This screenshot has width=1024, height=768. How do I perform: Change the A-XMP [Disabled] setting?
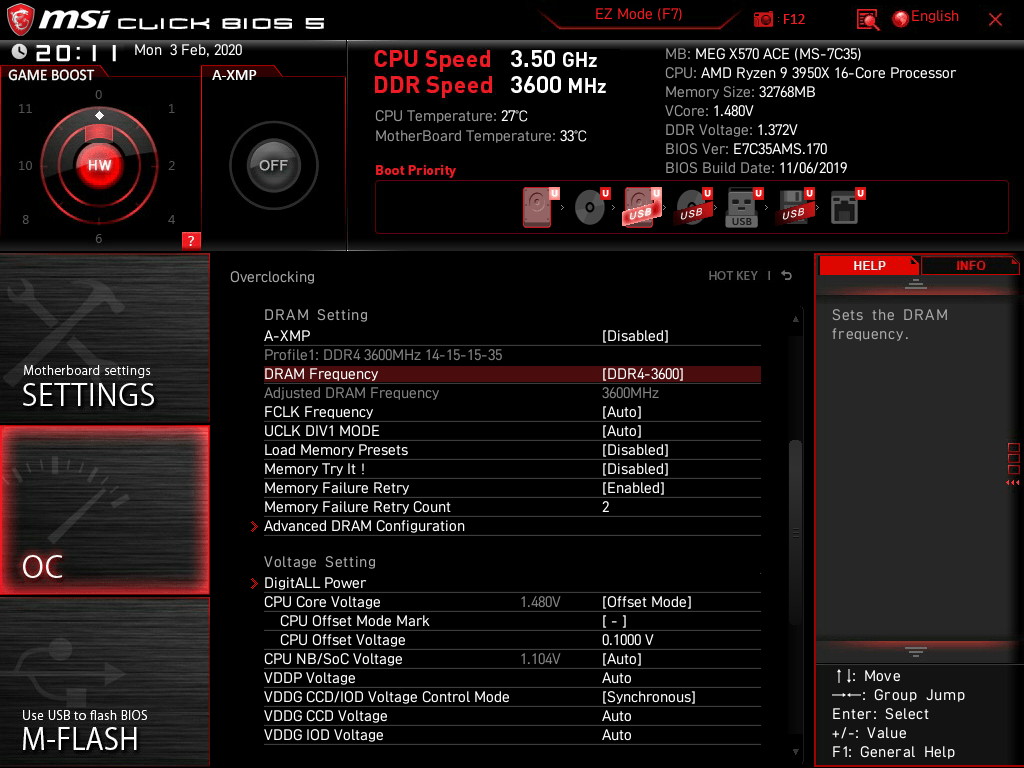(512, 336)
